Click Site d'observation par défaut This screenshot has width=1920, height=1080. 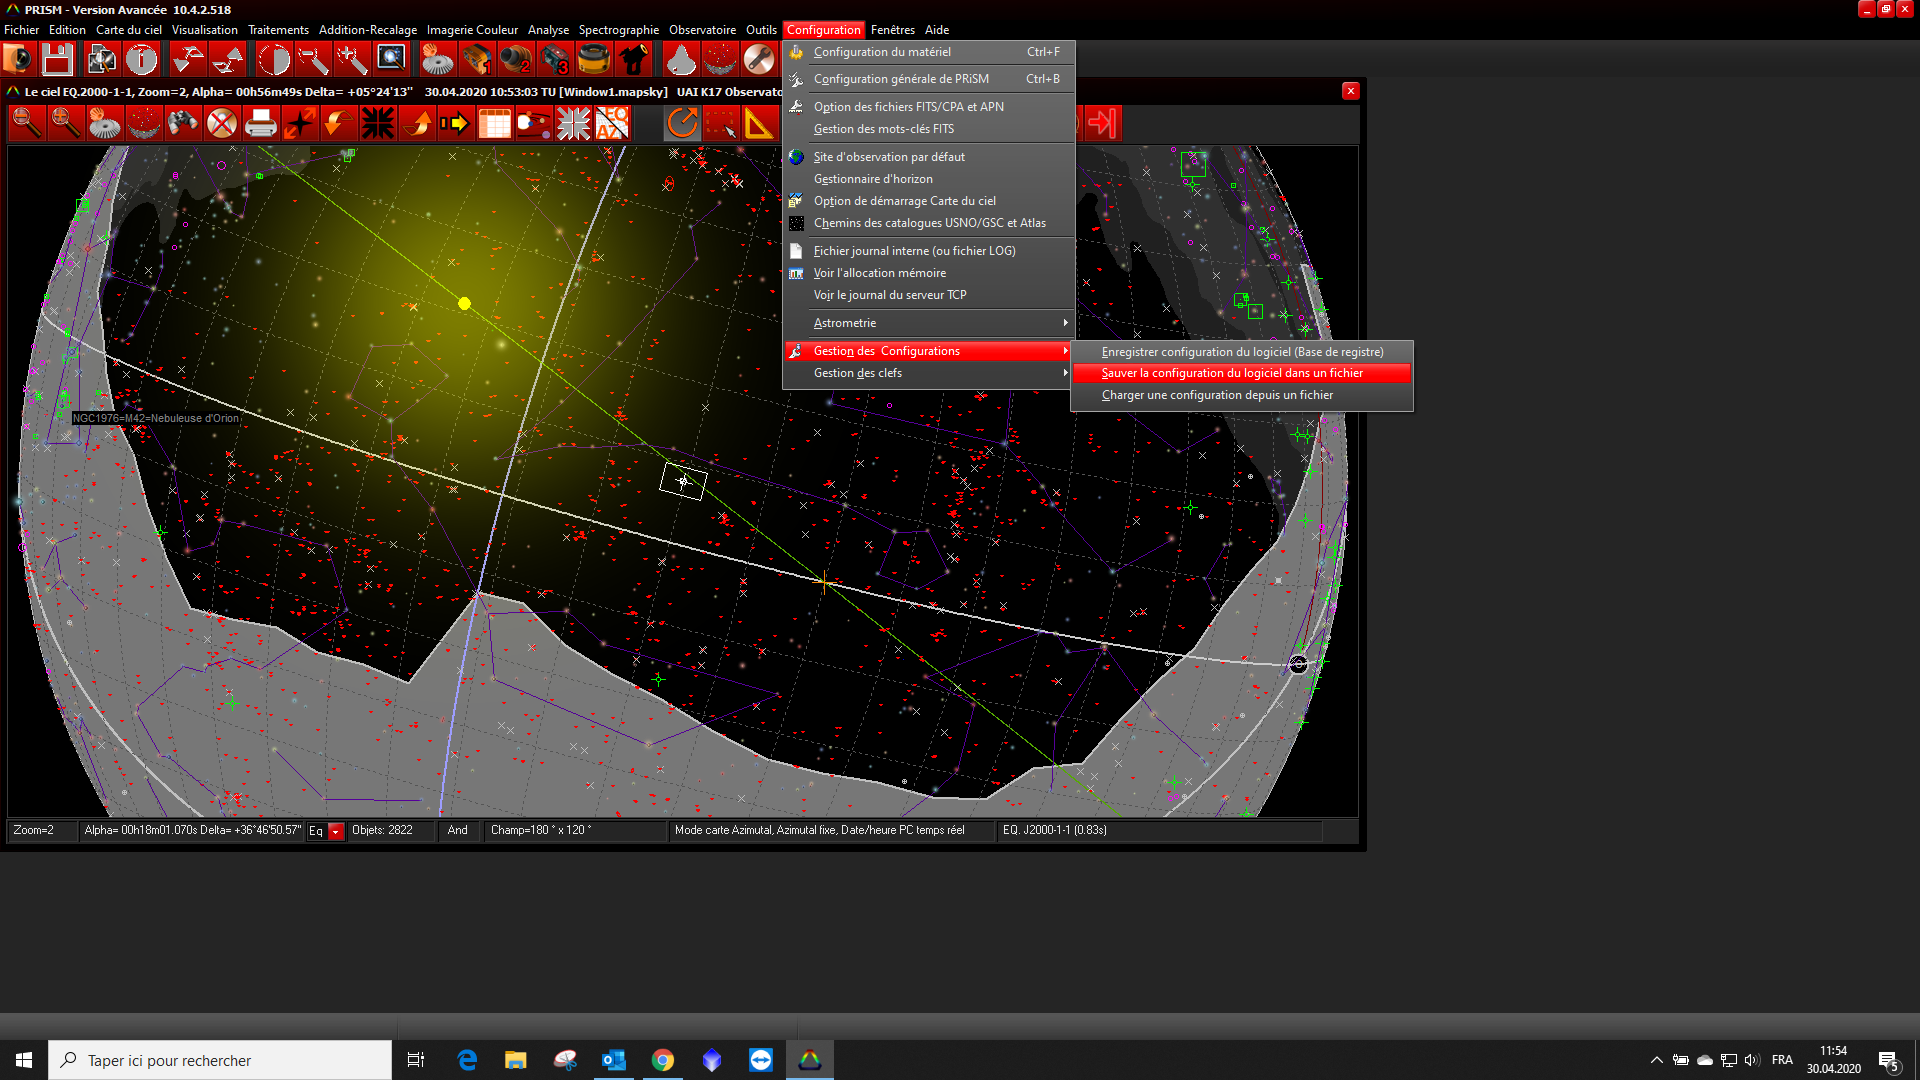pos(889,157)
